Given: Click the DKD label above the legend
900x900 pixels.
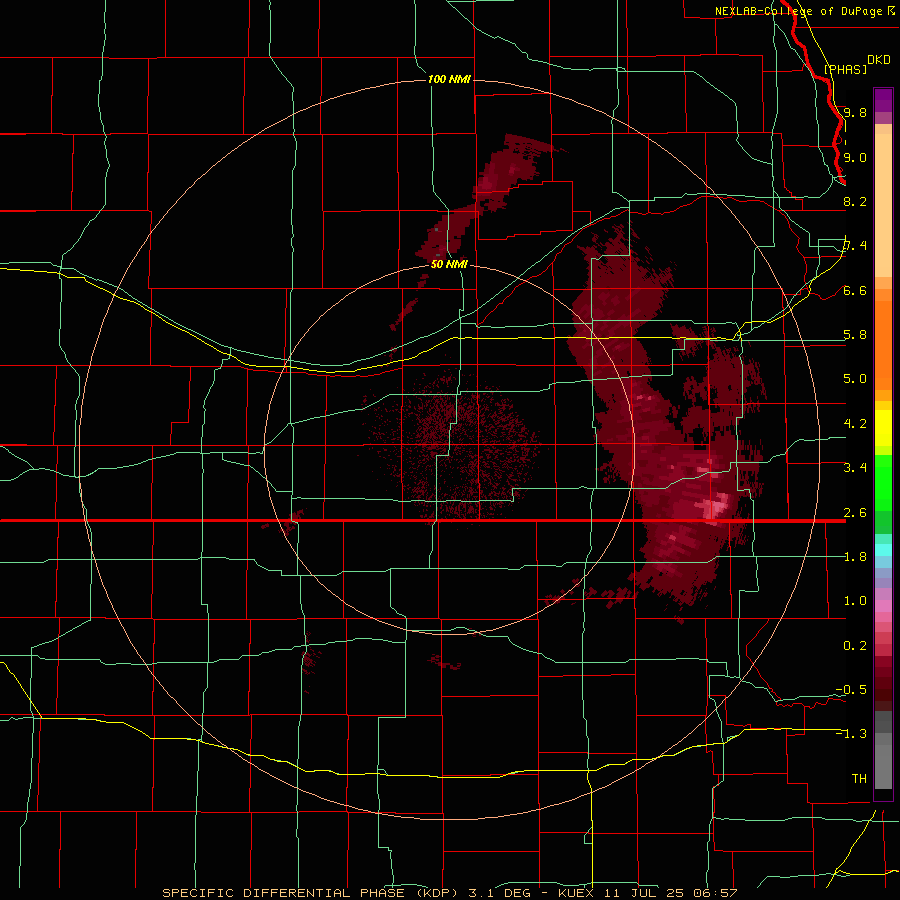Looking at the screenshot, I should pyautogui.click(x=879, y=59).
